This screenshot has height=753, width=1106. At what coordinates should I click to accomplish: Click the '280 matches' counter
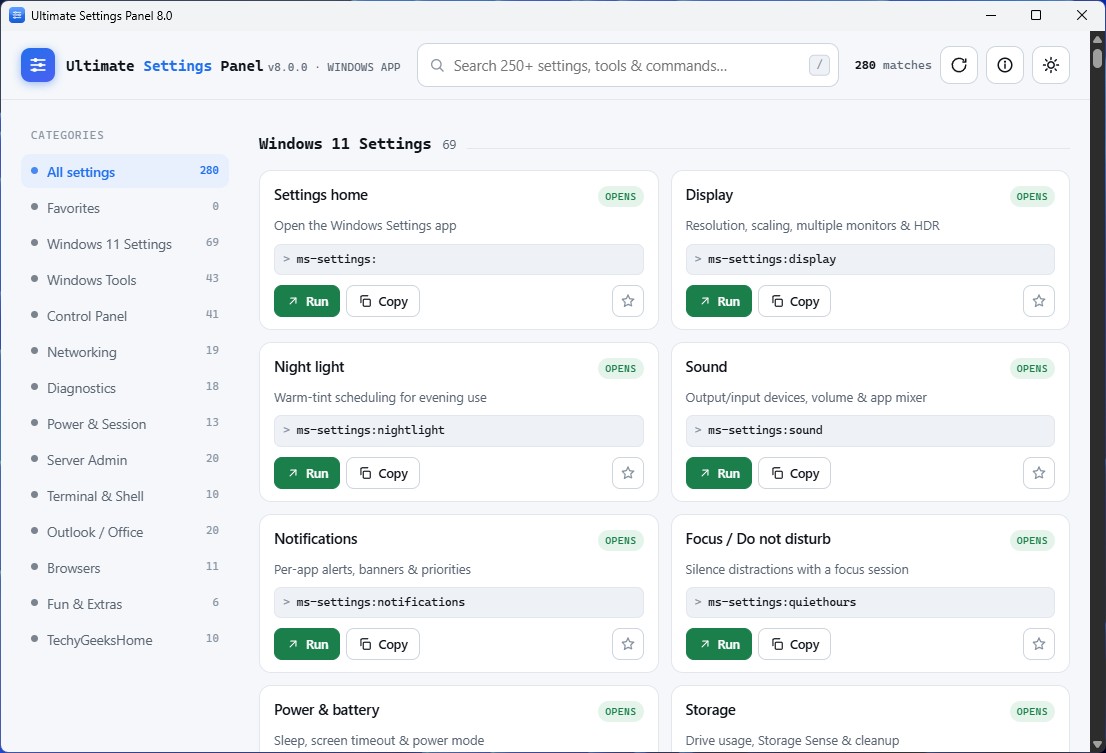pyautogui.click(x=892, y=65)
